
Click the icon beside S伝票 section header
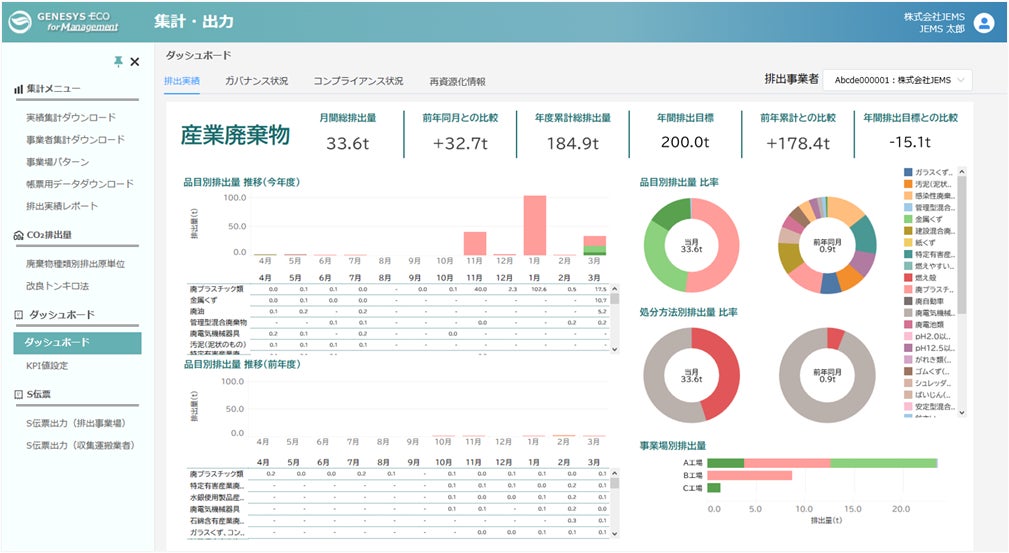(x=19, y=394)
